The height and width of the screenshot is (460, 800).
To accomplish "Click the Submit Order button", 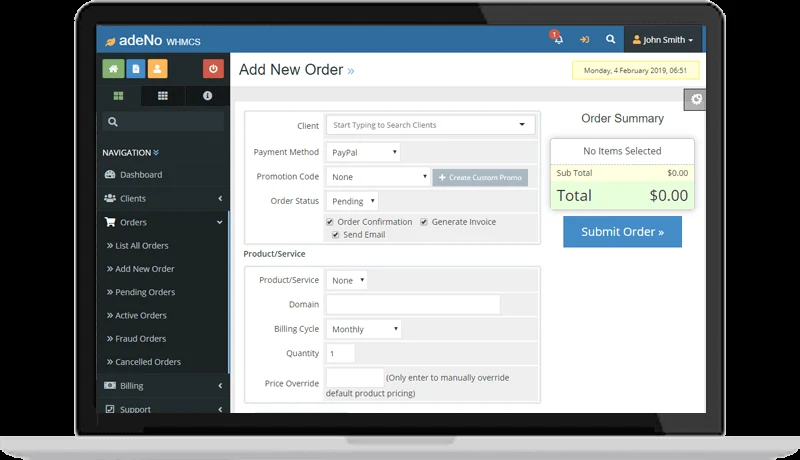I will point(622,232).
